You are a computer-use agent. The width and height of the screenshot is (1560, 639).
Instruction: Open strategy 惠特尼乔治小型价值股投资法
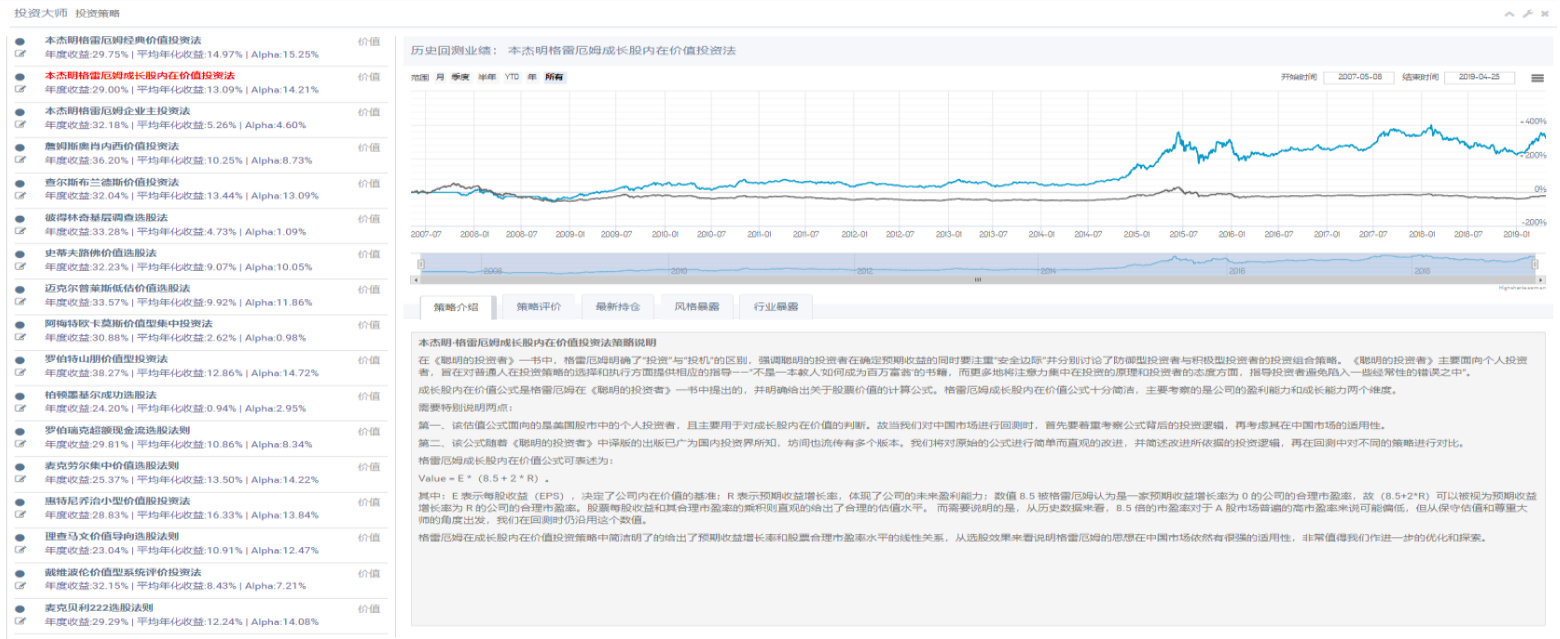[117, 501]
